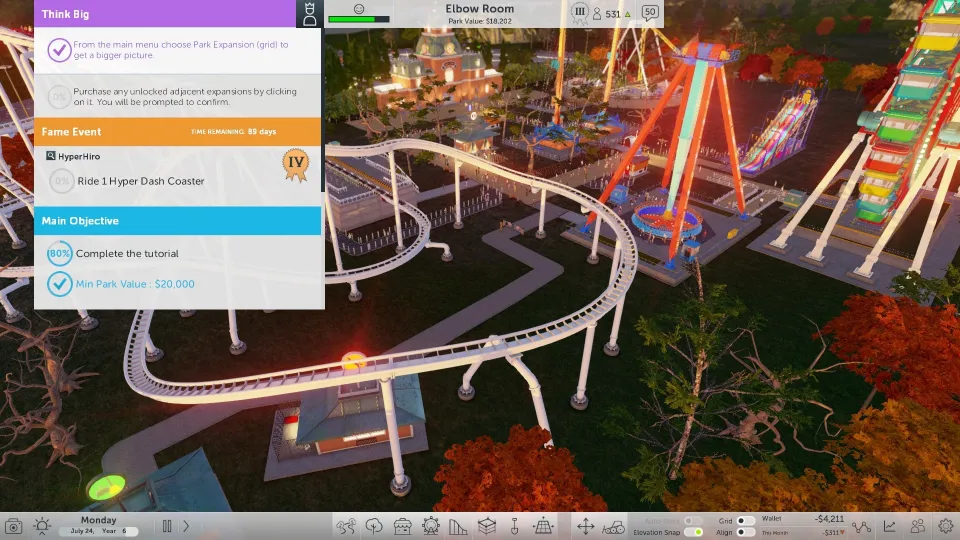Open the scenery and trees menu
Screen dimensions: 960x540
click(375, 526)
